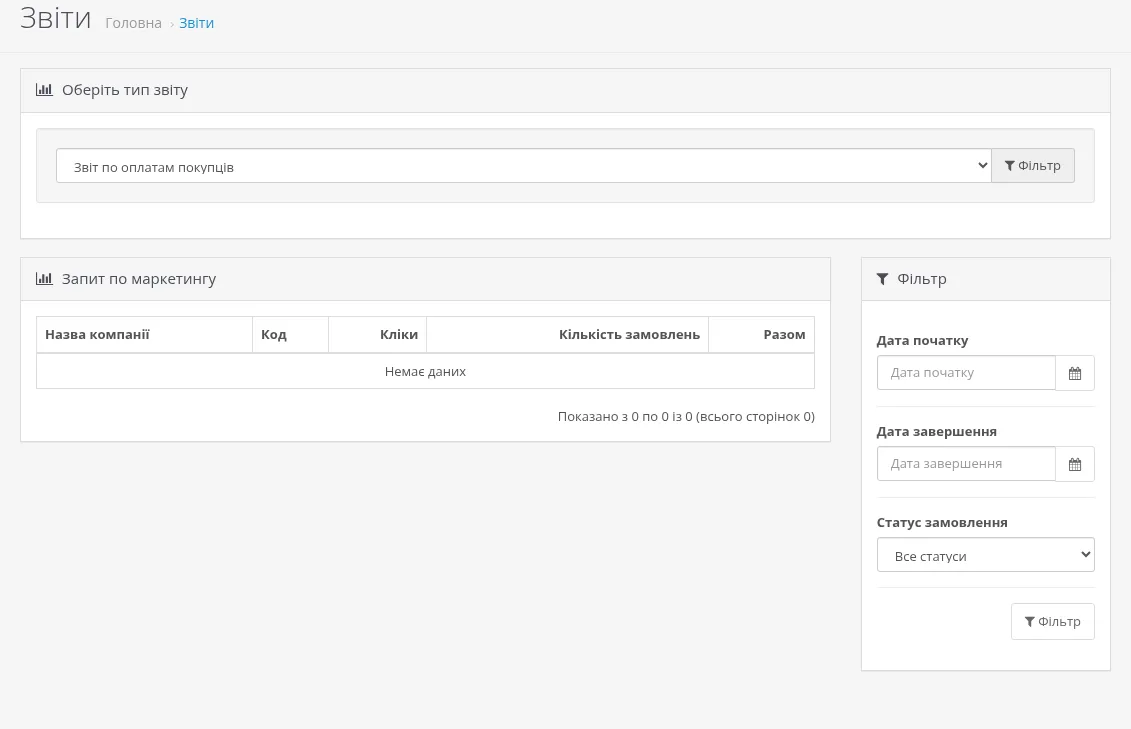
Task: Go to Головна breadcrumb link
Action: tap(133, 23)
